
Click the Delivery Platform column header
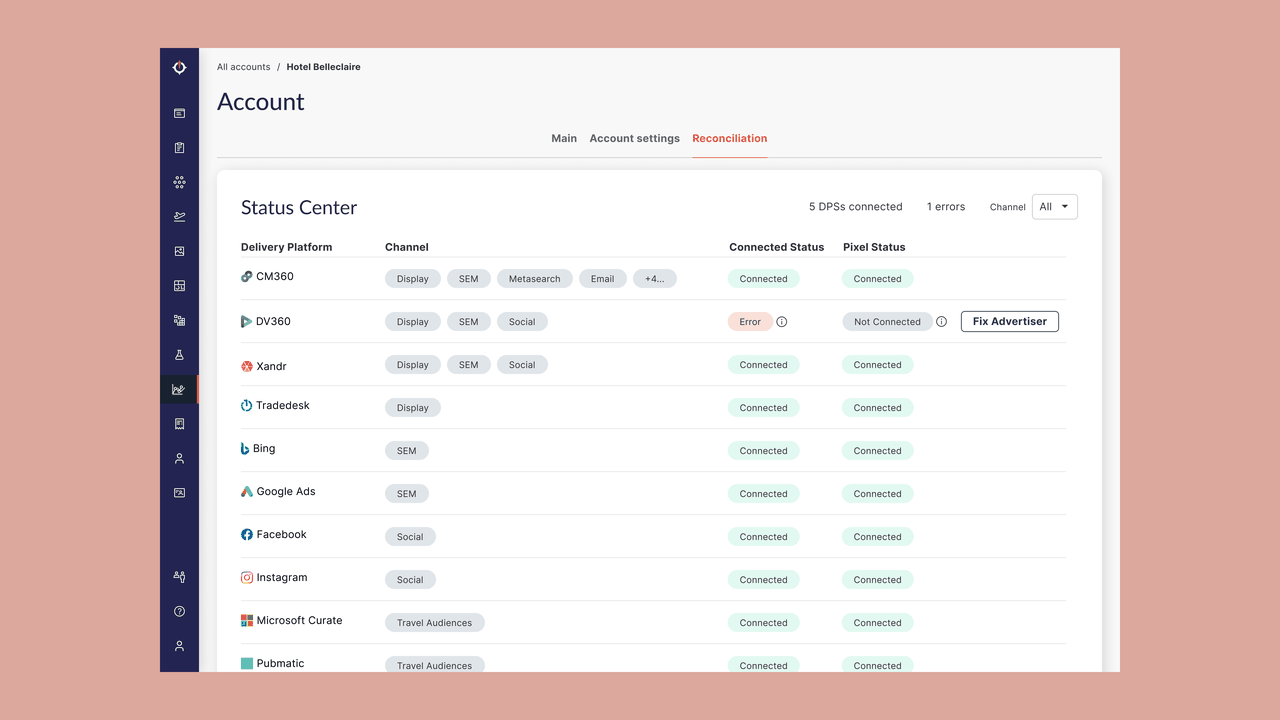tap(287, 247)
